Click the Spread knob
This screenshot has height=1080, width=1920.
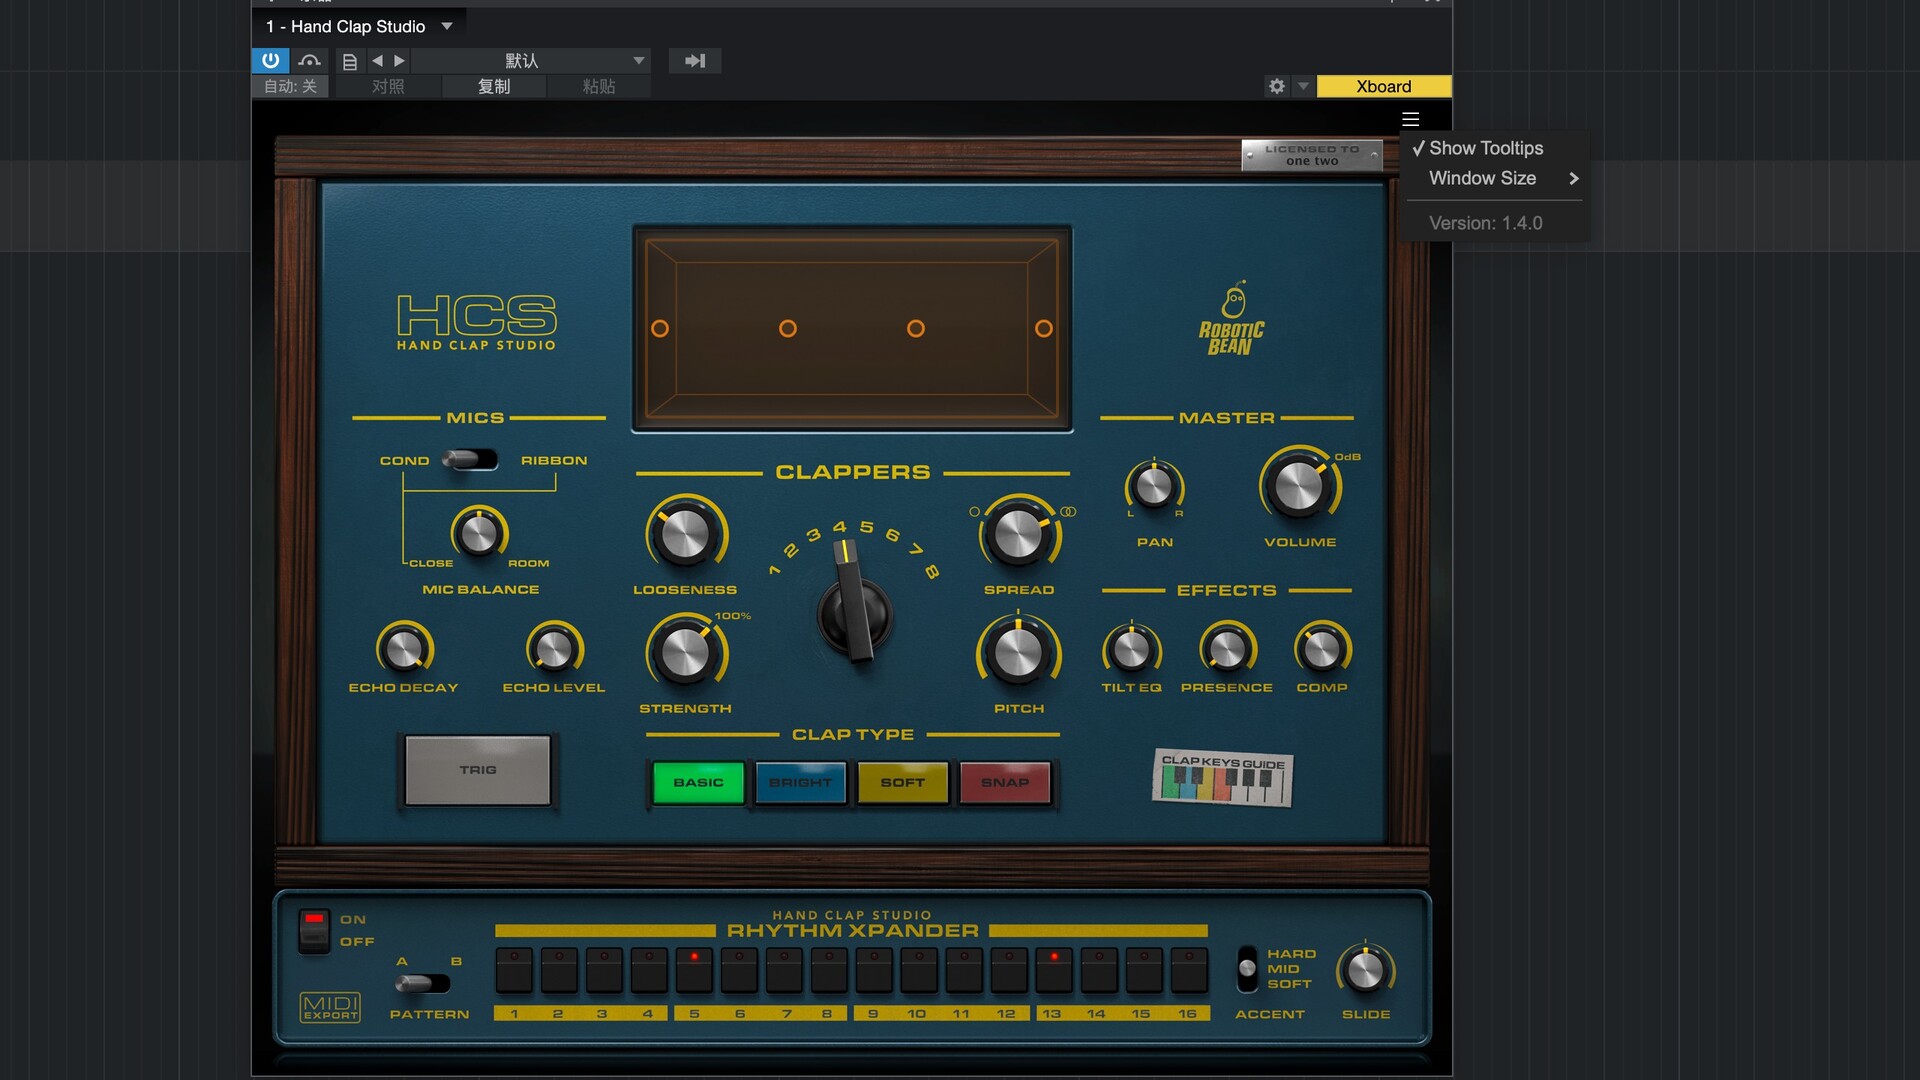(x=1018, y=534)
